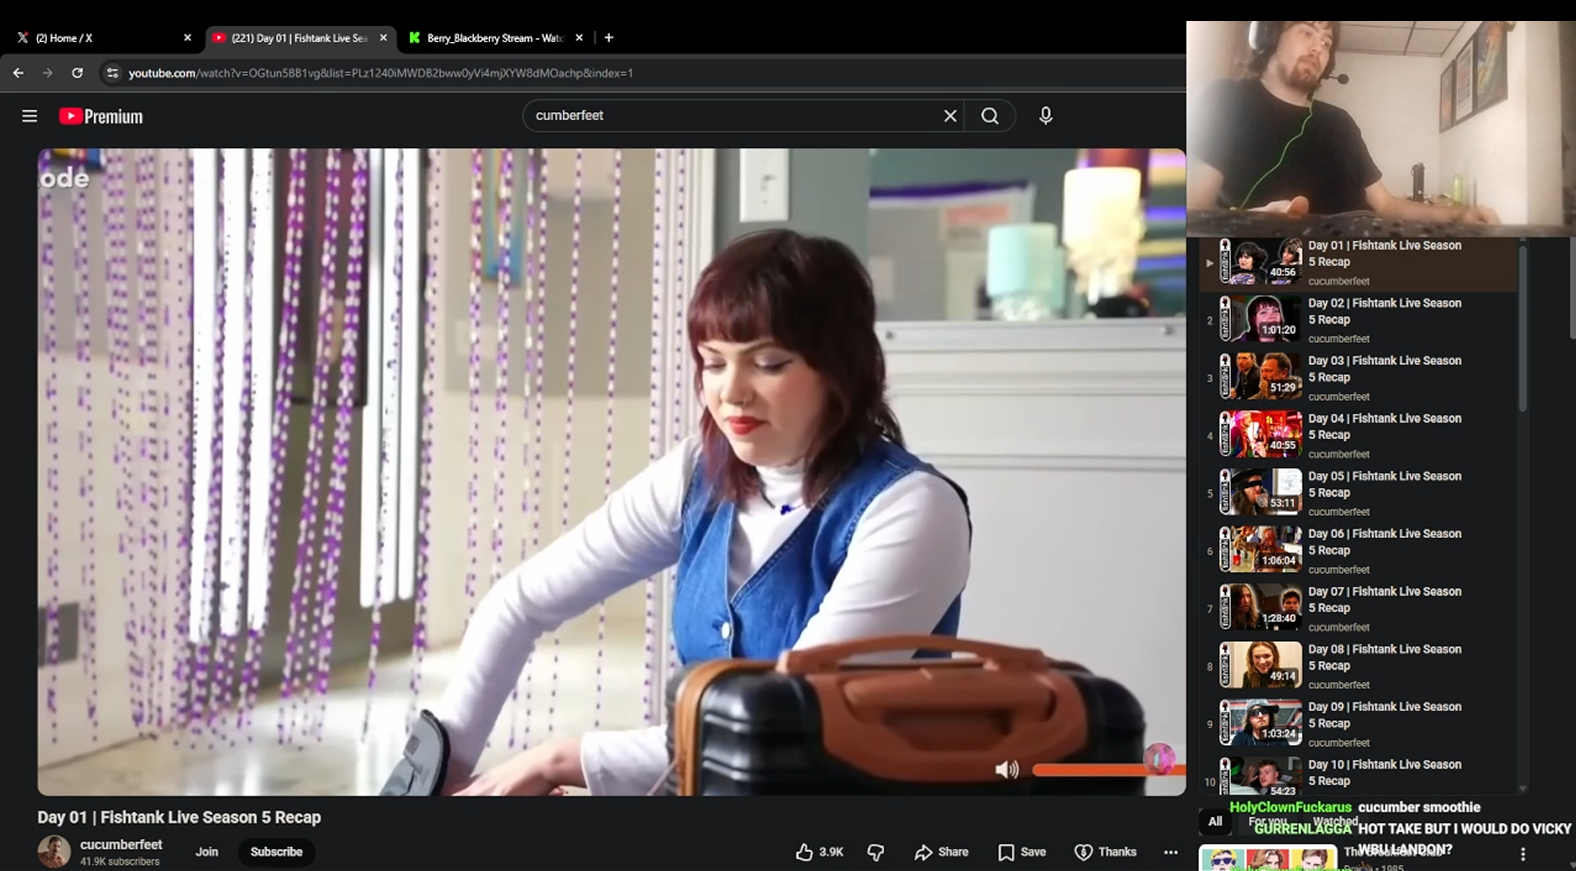Select the All filter chip
Viewport: 1576px width, 871px height.
click(x=1215, y=822)
